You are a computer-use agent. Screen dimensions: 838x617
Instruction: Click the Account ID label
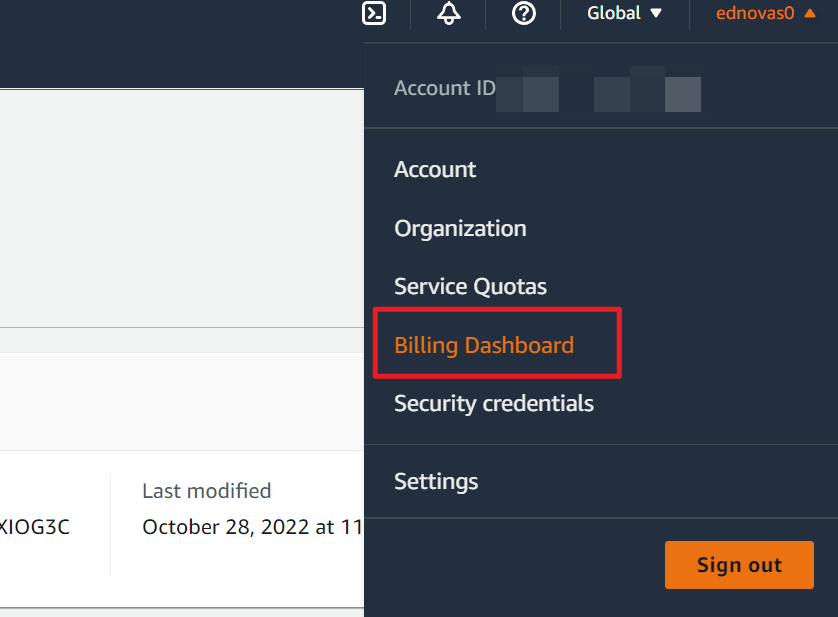pyautogui.click(x=444, y=88)
